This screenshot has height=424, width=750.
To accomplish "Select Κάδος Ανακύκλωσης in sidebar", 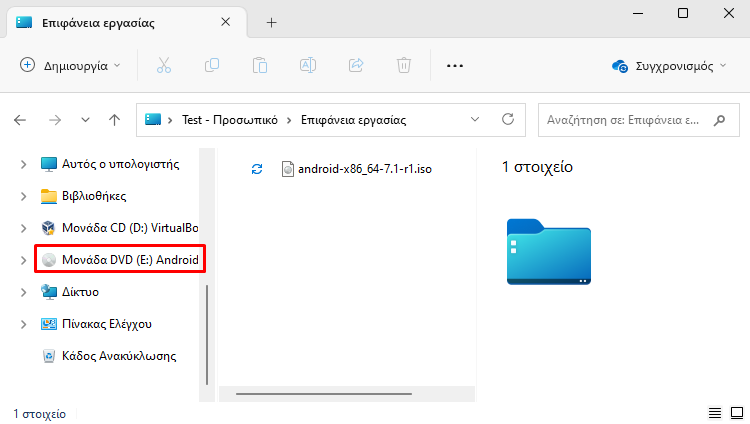I will (x=109, y=356).
